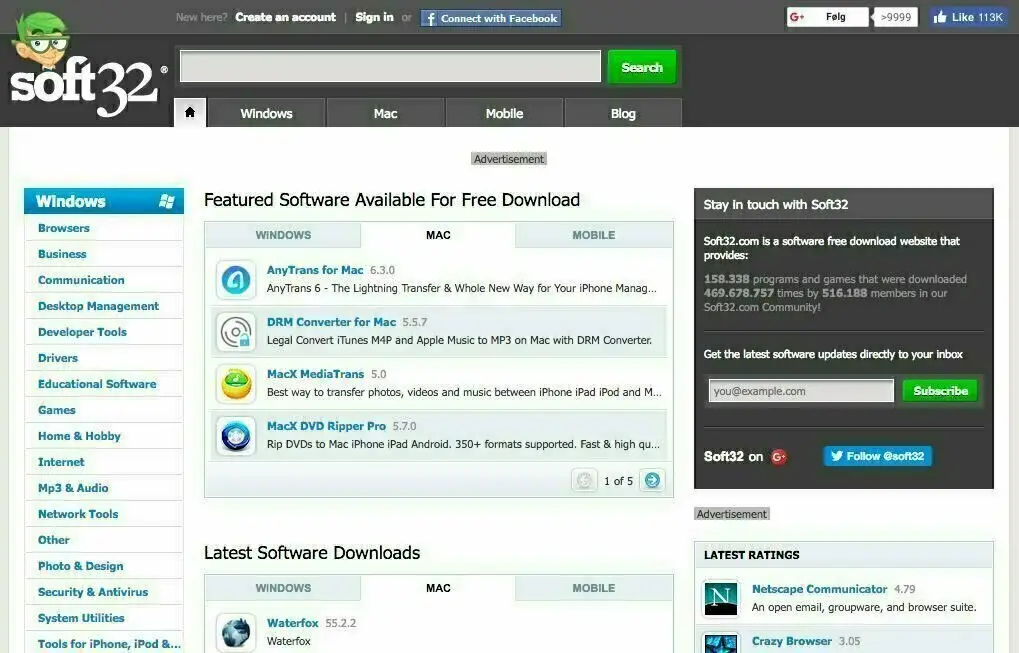Follow @soft32 on Twitter
This screenshot has width=1019, height=653.
coord(877,456)
